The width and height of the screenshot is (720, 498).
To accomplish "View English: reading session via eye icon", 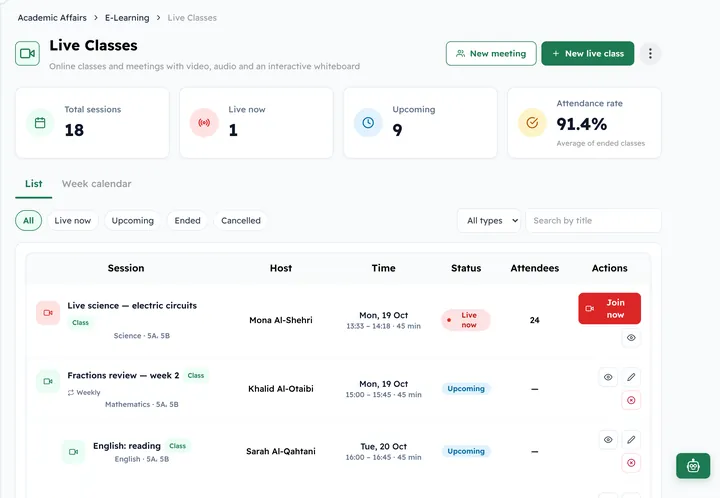I will tap(608, 440).
